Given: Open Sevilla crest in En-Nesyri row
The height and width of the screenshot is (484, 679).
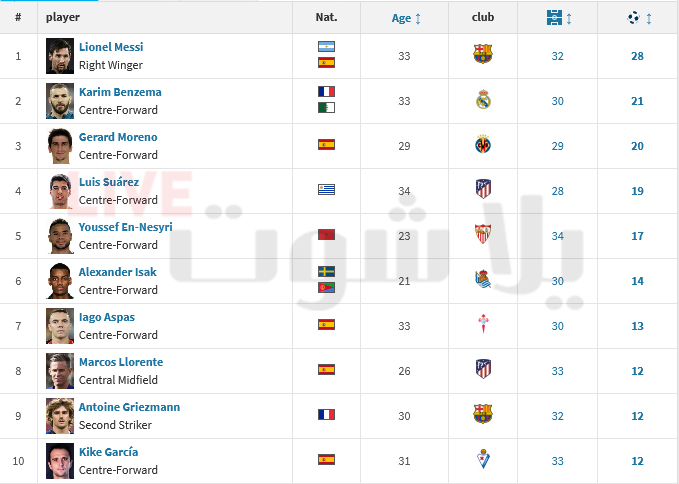Looking at the screenshot, I should pos(483,234).
